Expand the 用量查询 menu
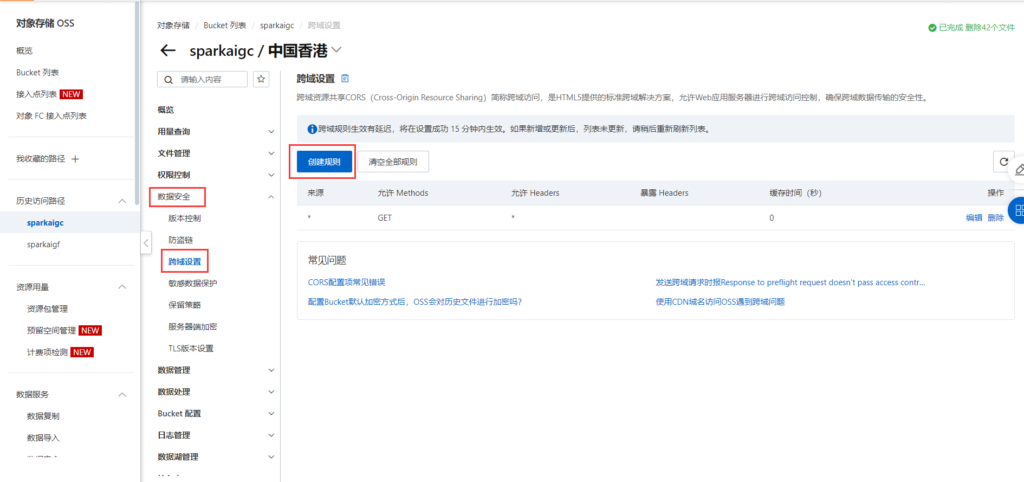Image resolution: width=1024 pixels, height=482 pixels. (x=271, y=132)
